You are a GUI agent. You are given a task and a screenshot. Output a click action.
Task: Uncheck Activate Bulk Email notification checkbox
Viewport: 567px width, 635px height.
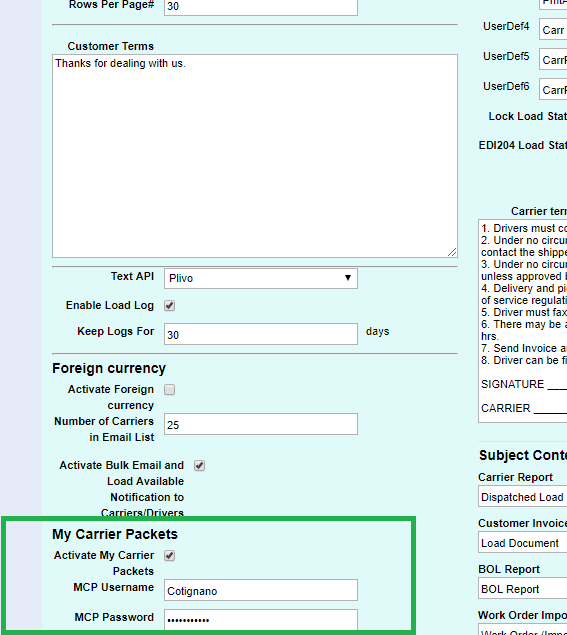coord(199,466)
